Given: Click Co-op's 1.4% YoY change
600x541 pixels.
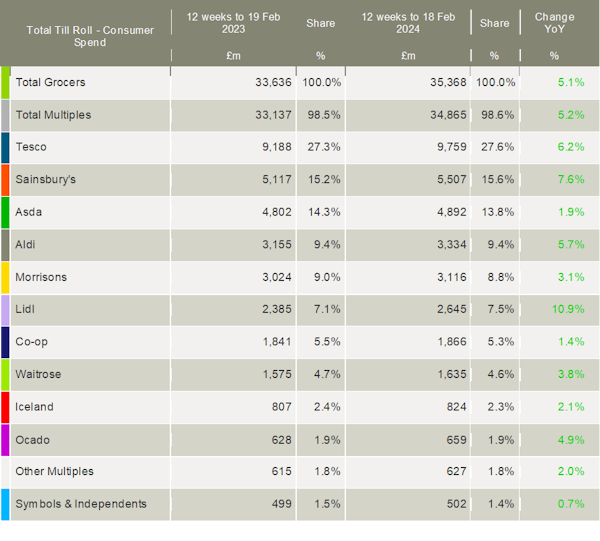Looking at the screenshot, I should 571,342.
